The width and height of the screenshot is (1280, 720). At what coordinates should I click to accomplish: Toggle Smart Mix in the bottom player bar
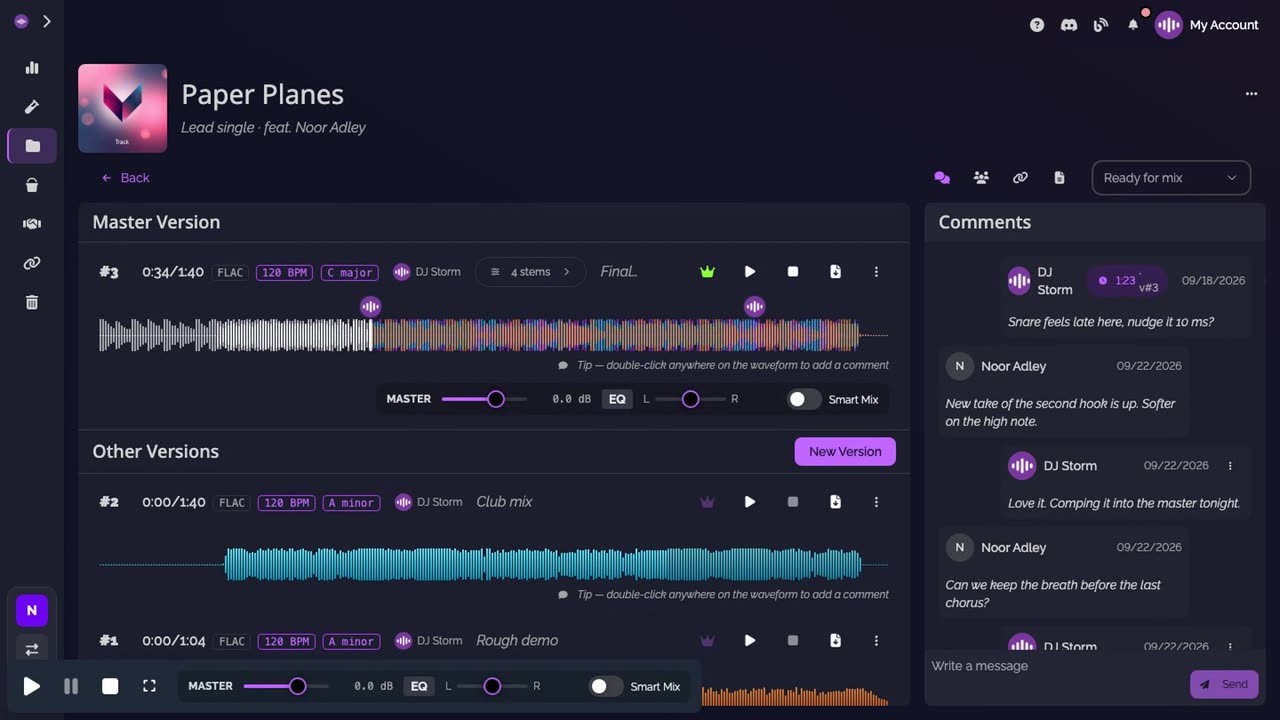pos(605,686)
